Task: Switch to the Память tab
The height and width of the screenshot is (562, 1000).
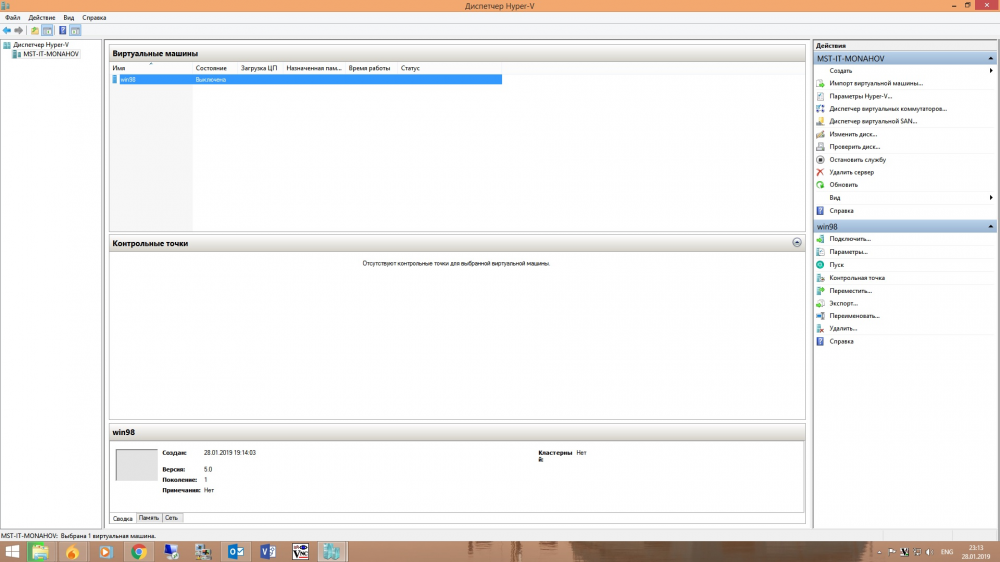Action: coord(149,518)
